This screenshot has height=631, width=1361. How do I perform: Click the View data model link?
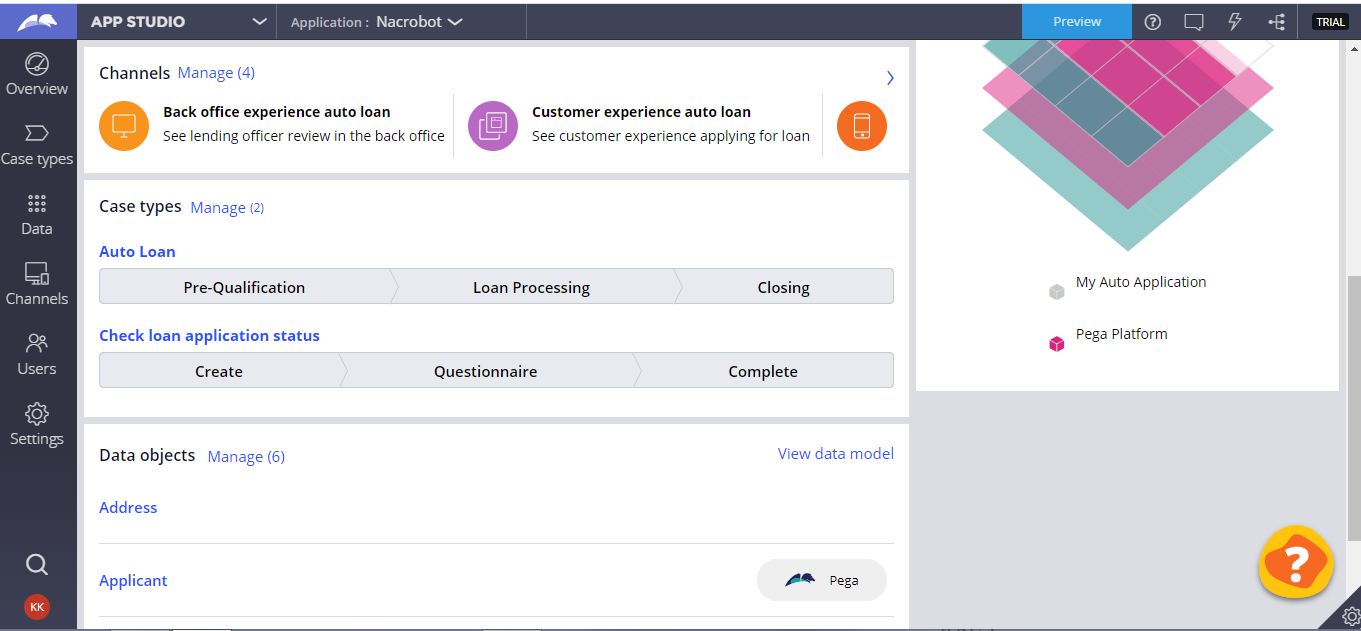(836, 454)
